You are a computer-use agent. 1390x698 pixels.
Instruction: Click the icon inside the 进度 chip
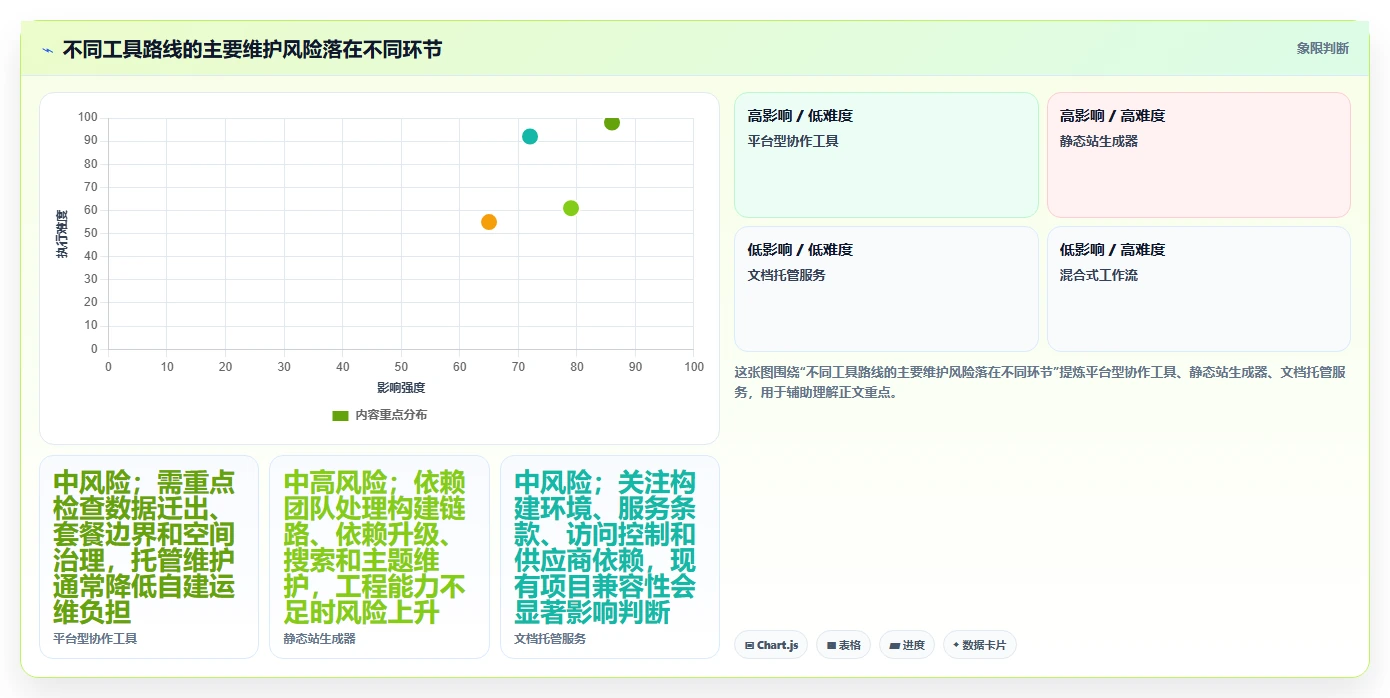[x=894, y=646]
